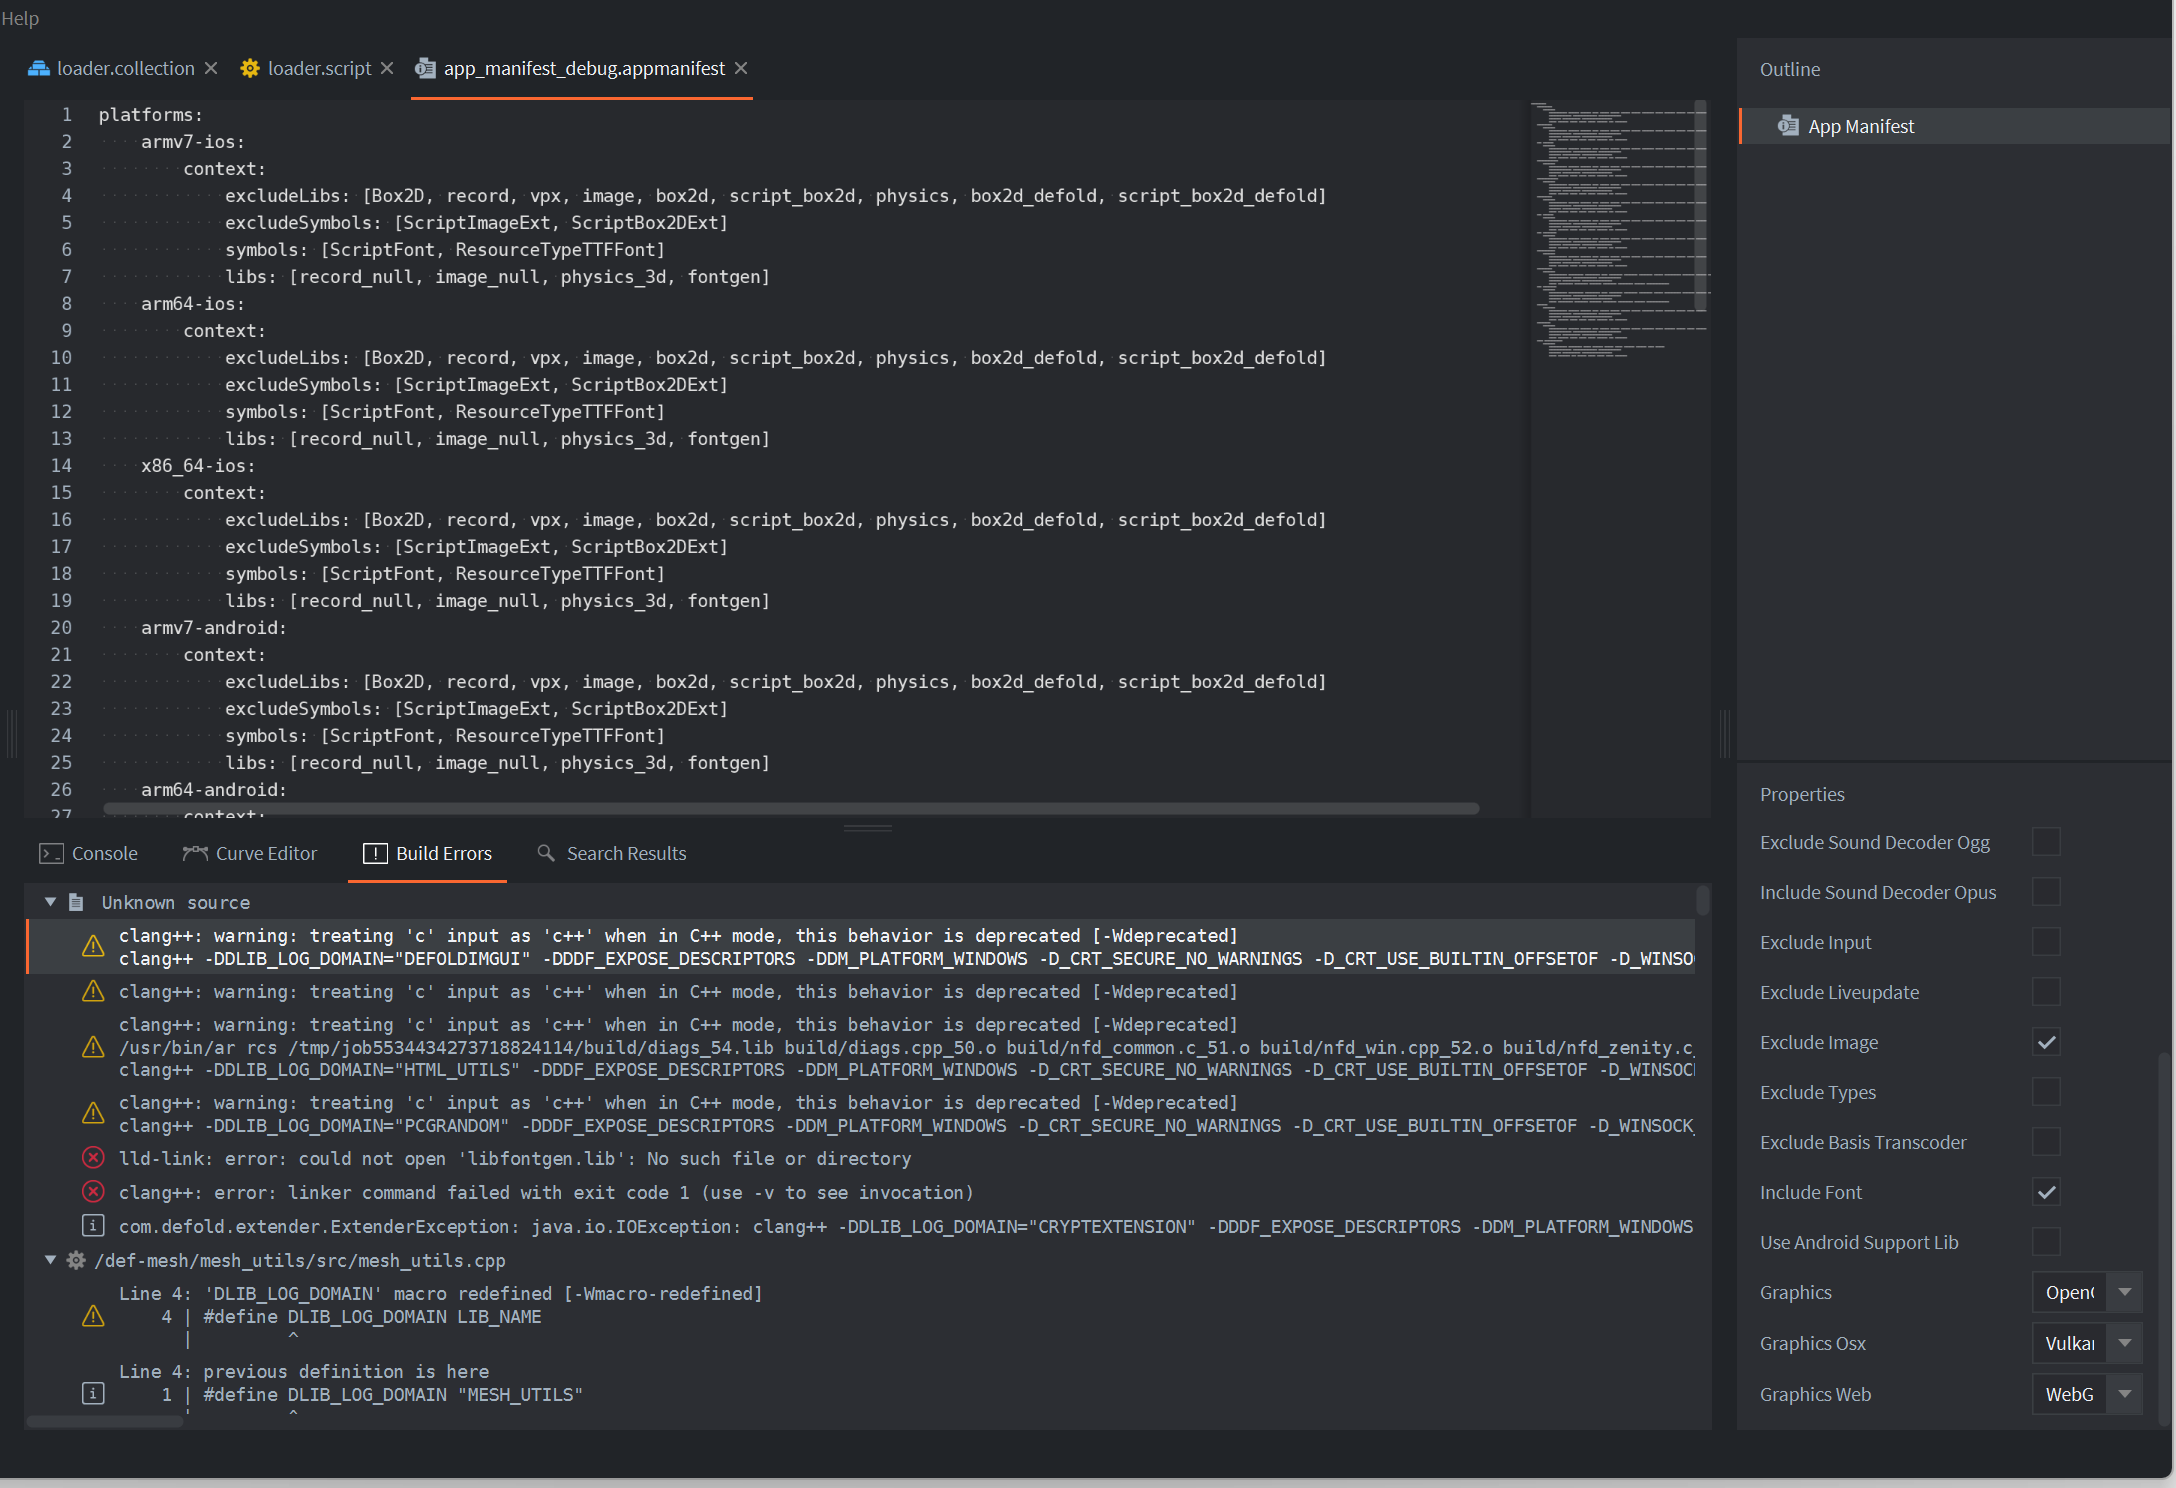2176x1488 pixels.
Task: Switch to the Curve Editor tab
Action: point(250,853)
